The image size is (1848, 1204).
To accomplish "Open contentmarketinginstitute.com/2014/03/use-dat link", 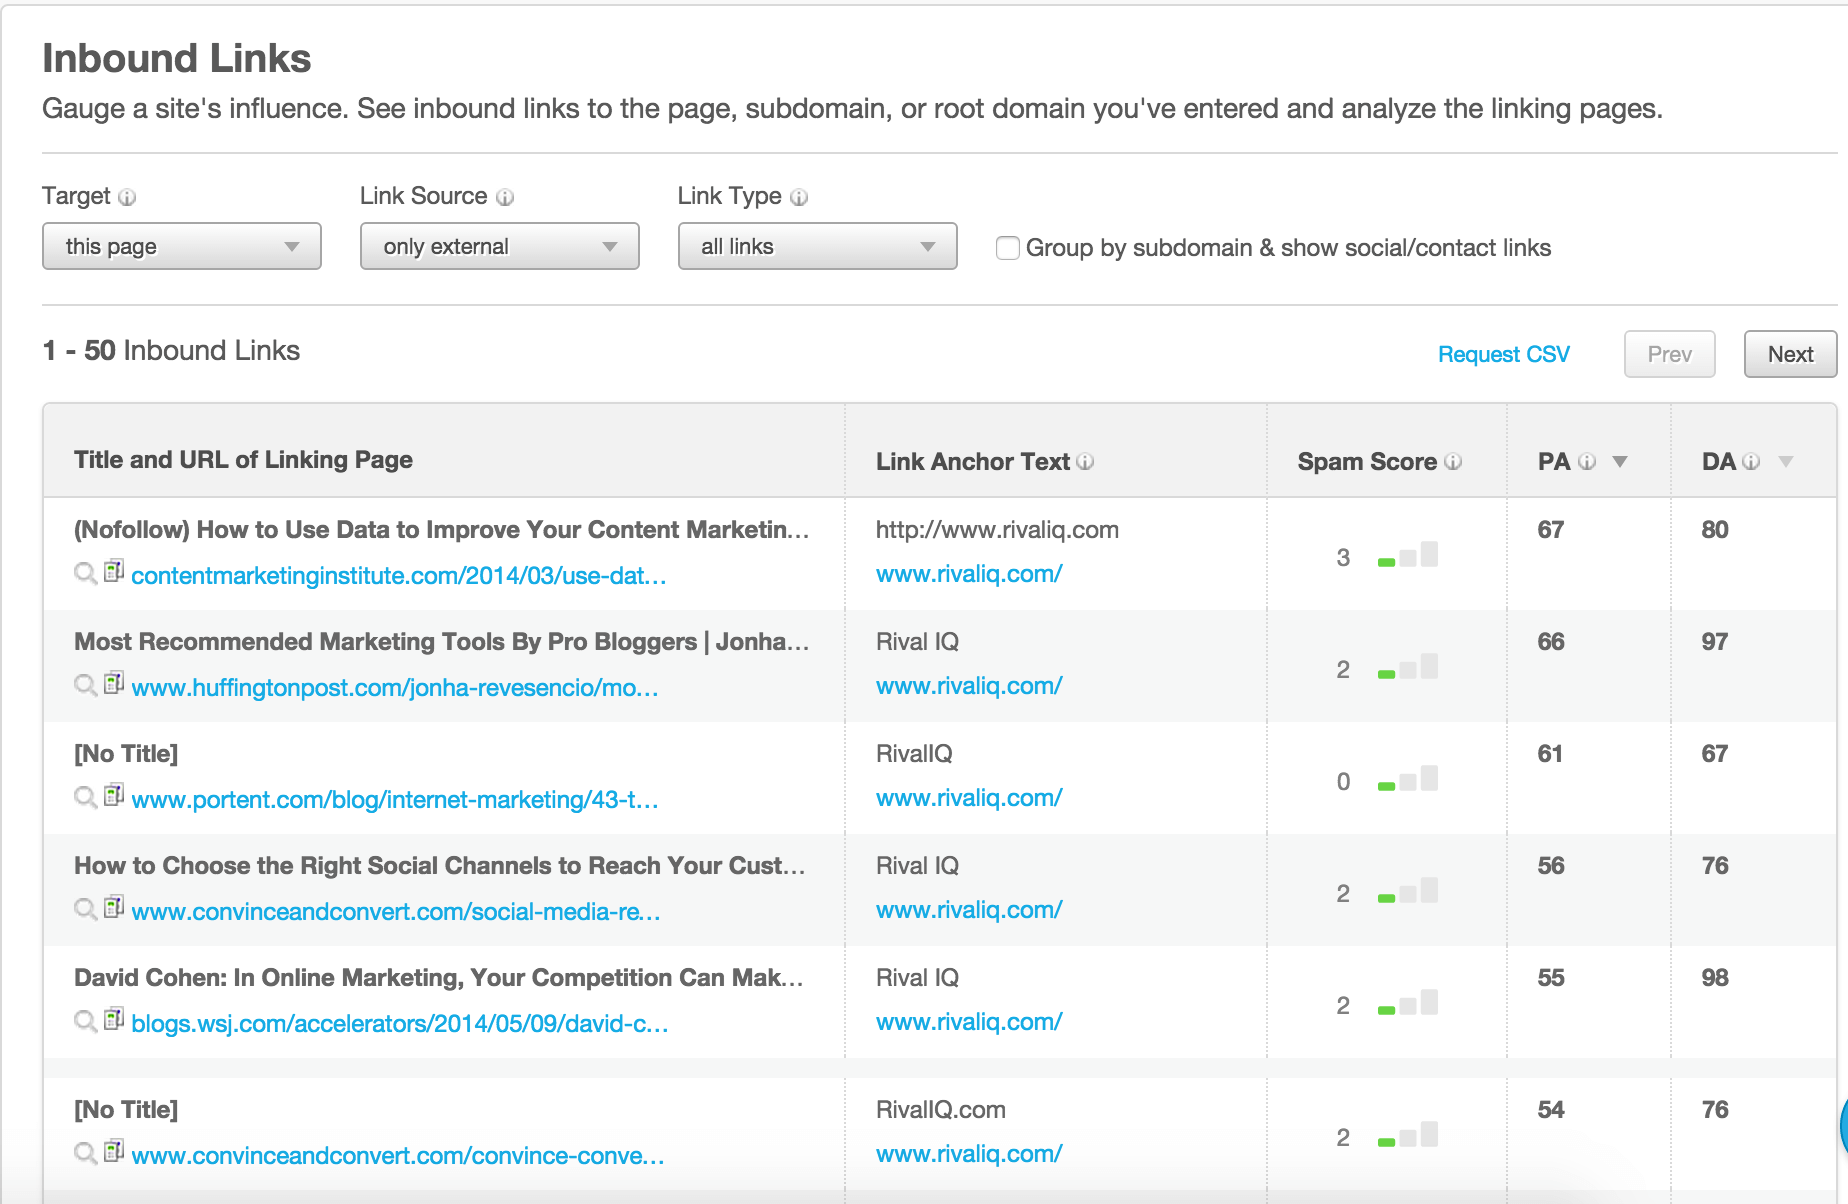I will (x=399, y=576).
